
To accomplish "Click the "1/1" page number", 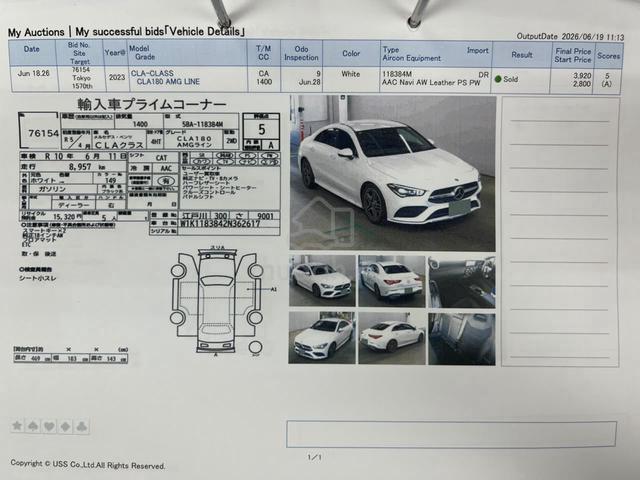I will coord(314,457).
